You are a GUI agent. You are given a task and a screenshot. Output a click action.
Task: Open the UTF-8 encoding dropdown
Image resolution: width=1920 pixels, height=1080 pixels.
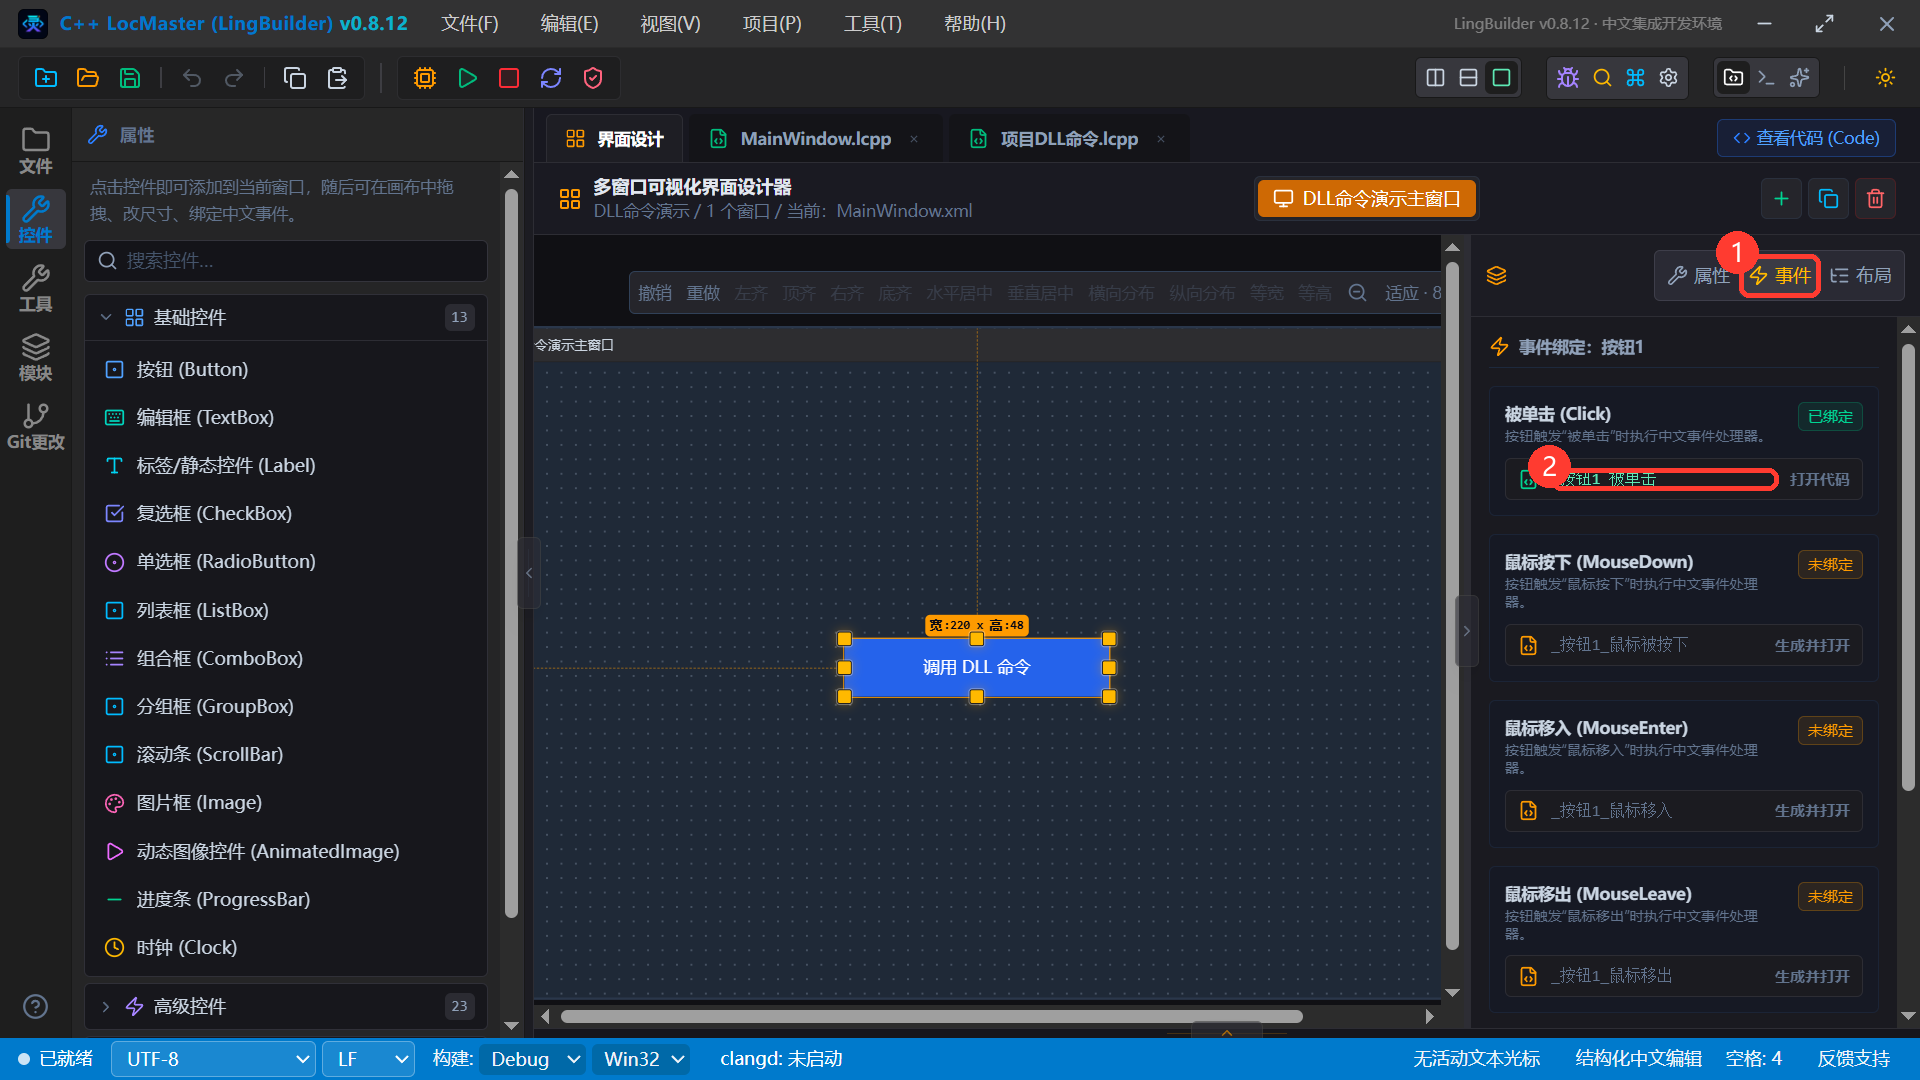[214, 1059]
